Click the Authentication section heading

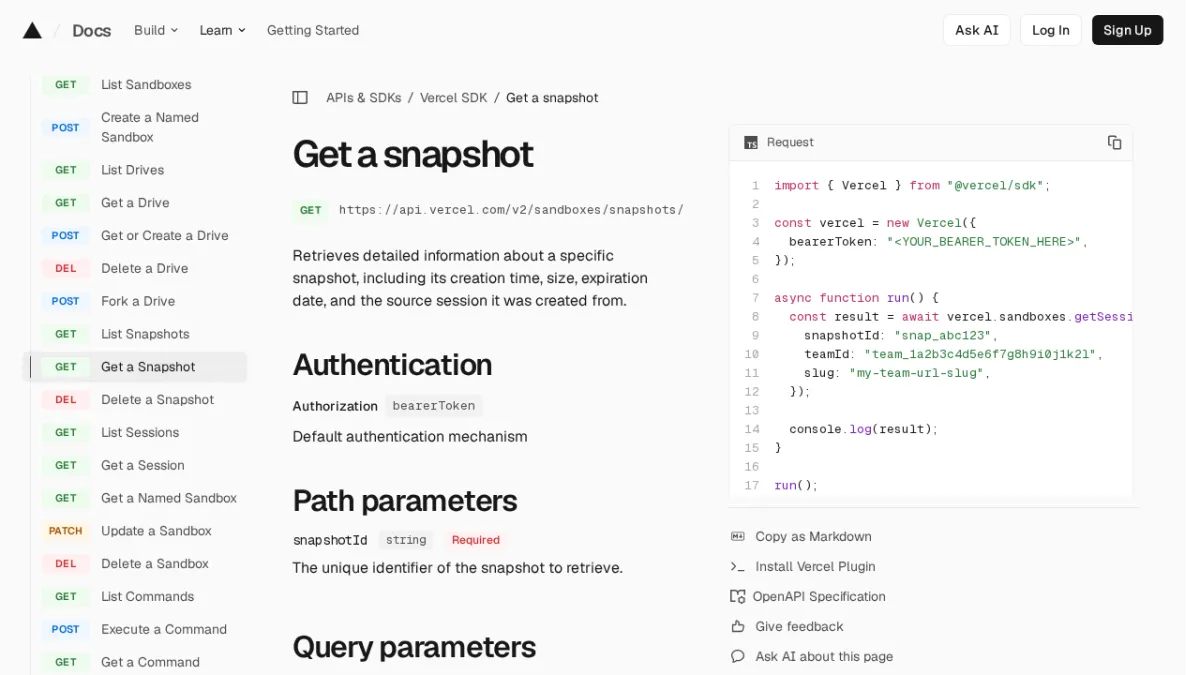[x=392, y=364]
